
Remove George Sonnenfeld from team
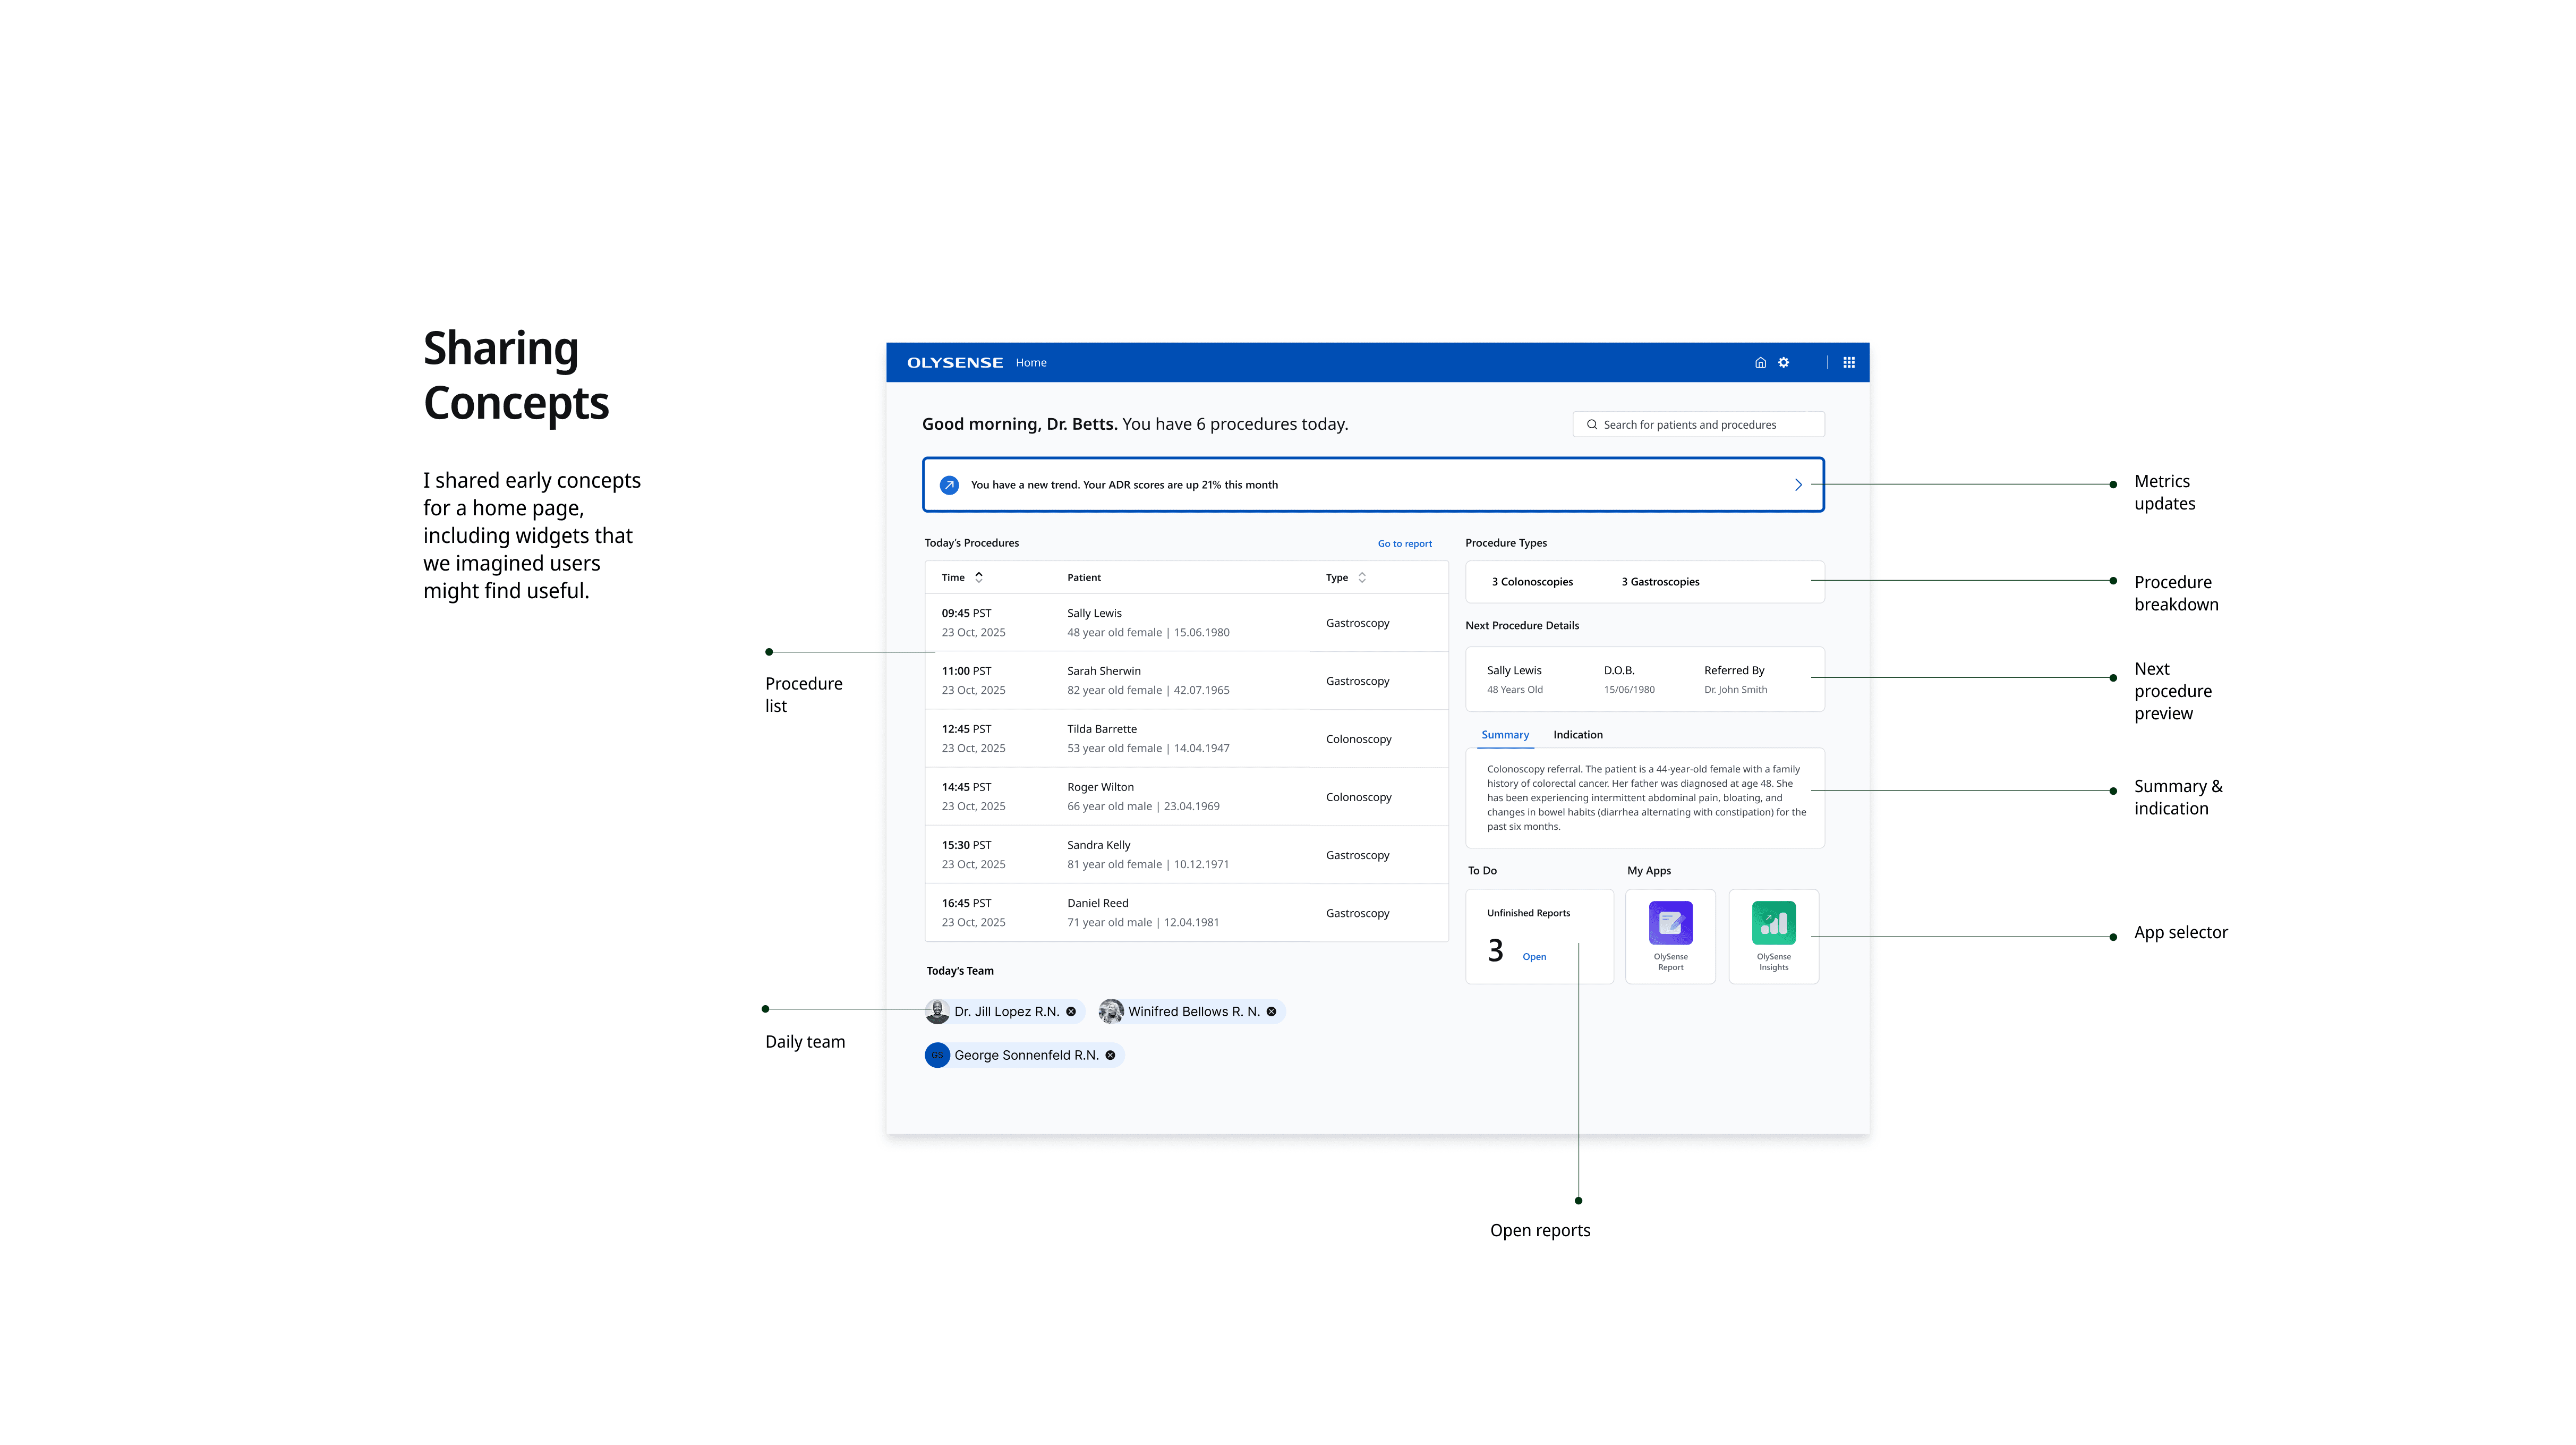pos(1110,1055)
